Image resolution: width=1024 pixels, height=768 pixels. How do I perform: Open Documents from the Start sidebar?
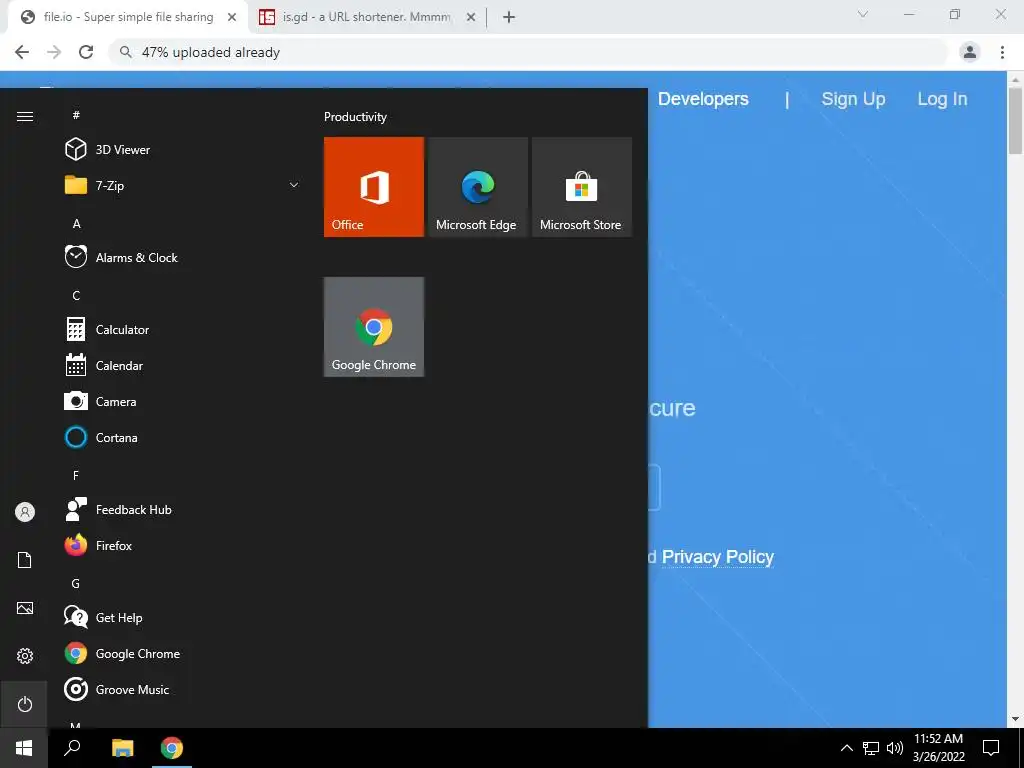click(25, 560)
